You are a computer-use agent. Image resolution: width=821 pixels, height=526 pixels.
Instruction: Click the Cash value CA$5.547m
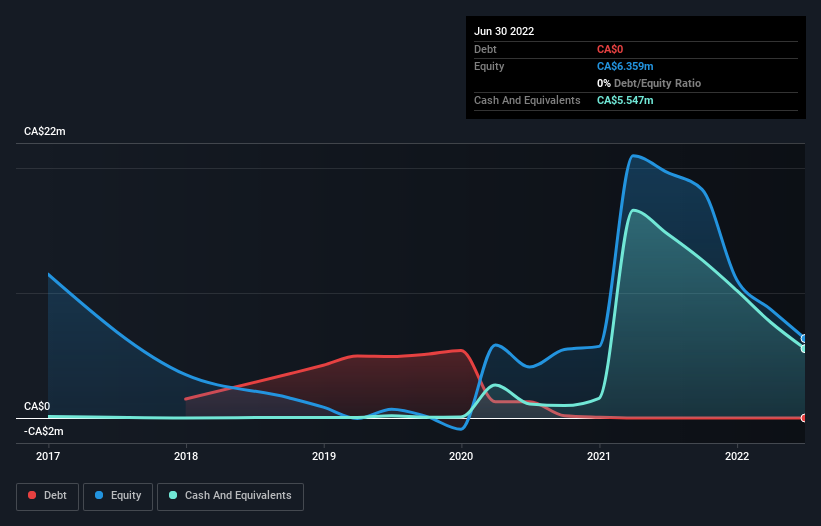coord(625,100)
